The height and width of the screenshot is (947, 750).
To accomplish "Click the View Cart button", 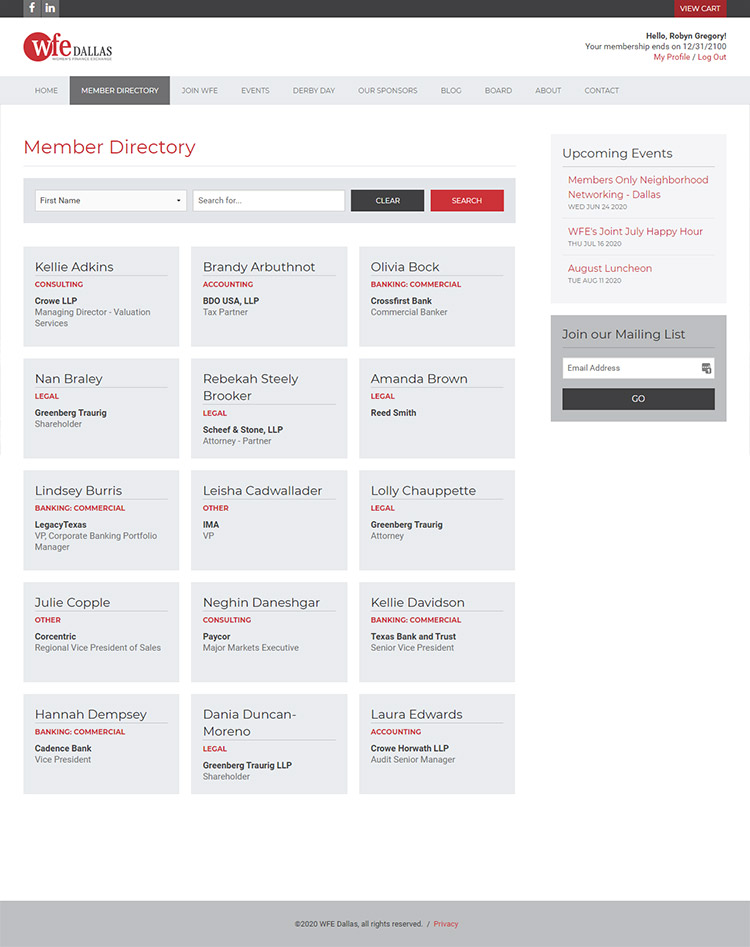I will (x=700, y=8).
